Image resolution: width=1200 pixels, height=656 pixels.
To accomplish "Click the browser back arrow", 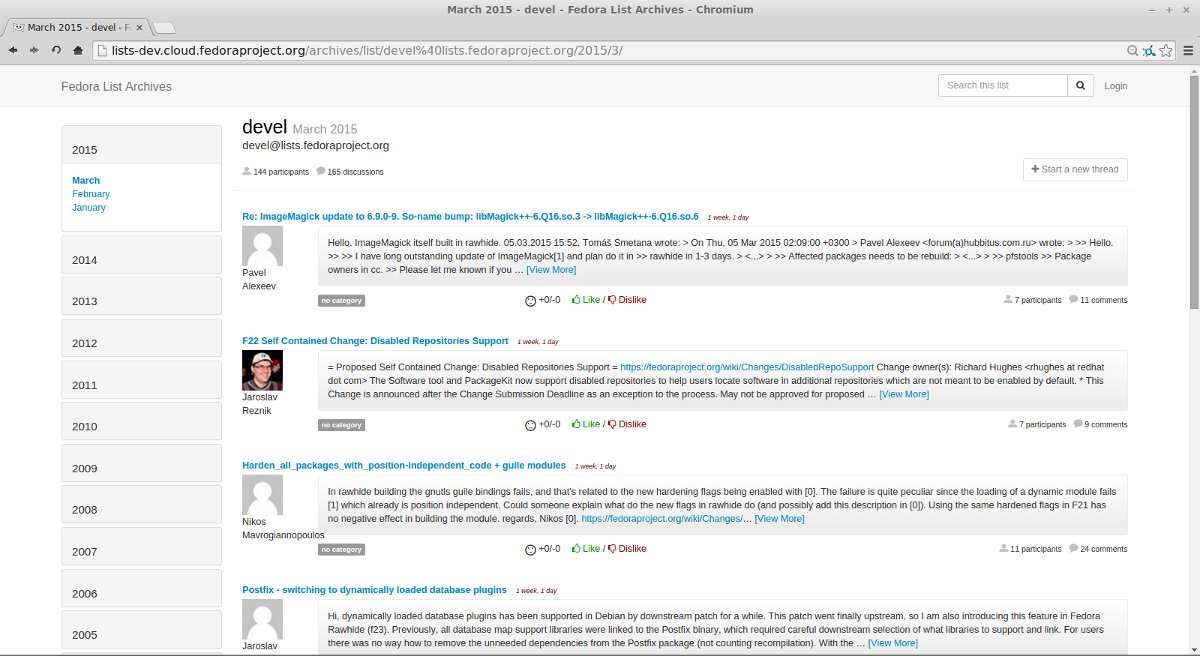I will [x=13, y=50].
